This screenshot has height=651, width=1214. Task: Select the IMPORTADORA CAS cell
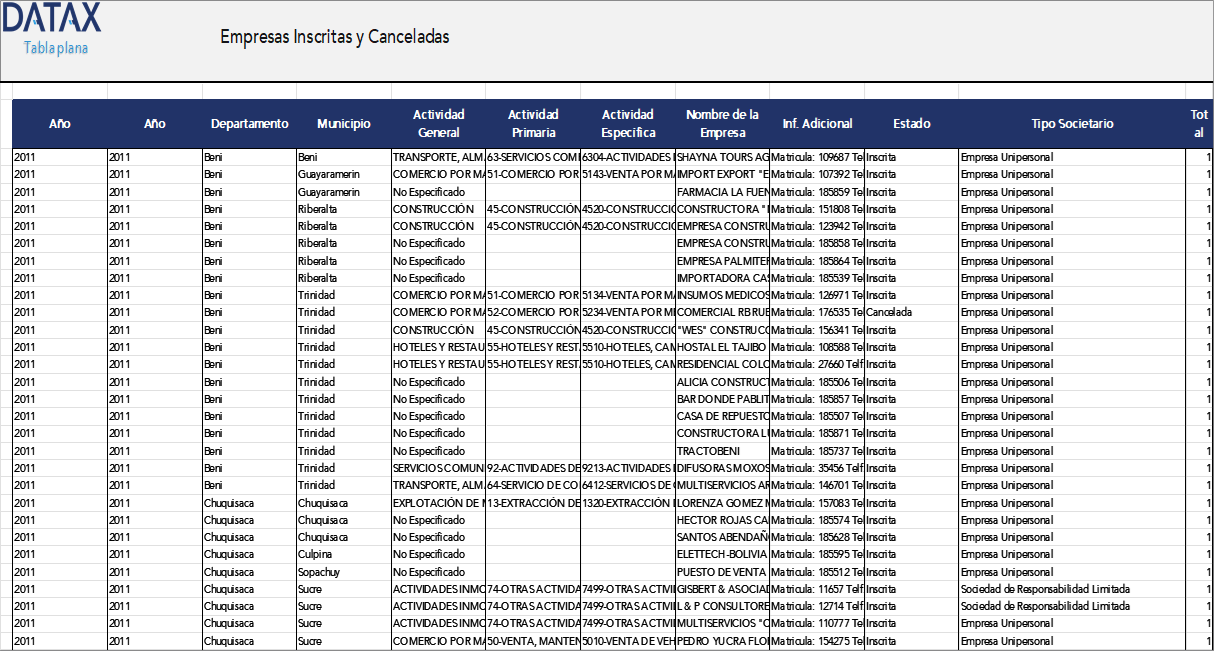pos(723,278)
